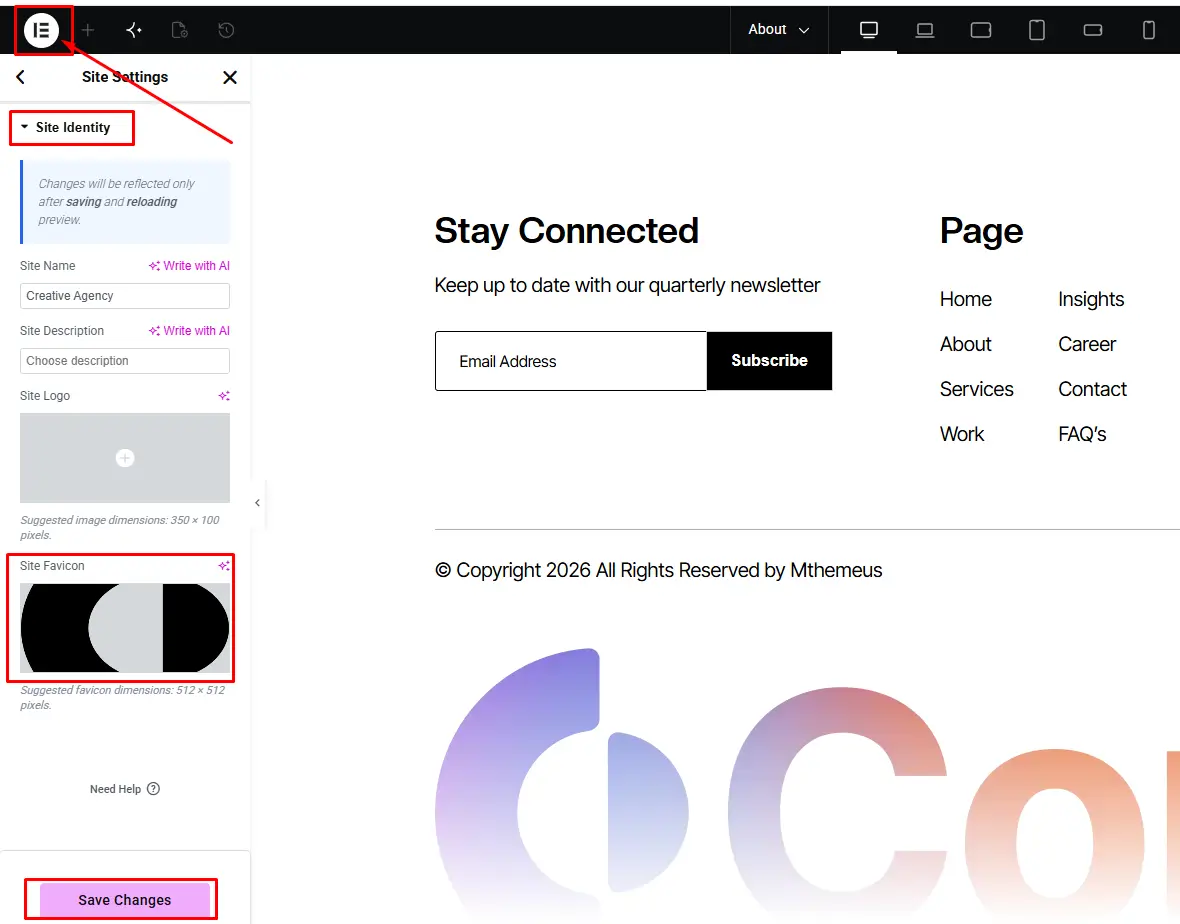Open the FAQ's footer link
Image resolution: width=1180 pixels, height=924 pixels.
[1082, 434]
